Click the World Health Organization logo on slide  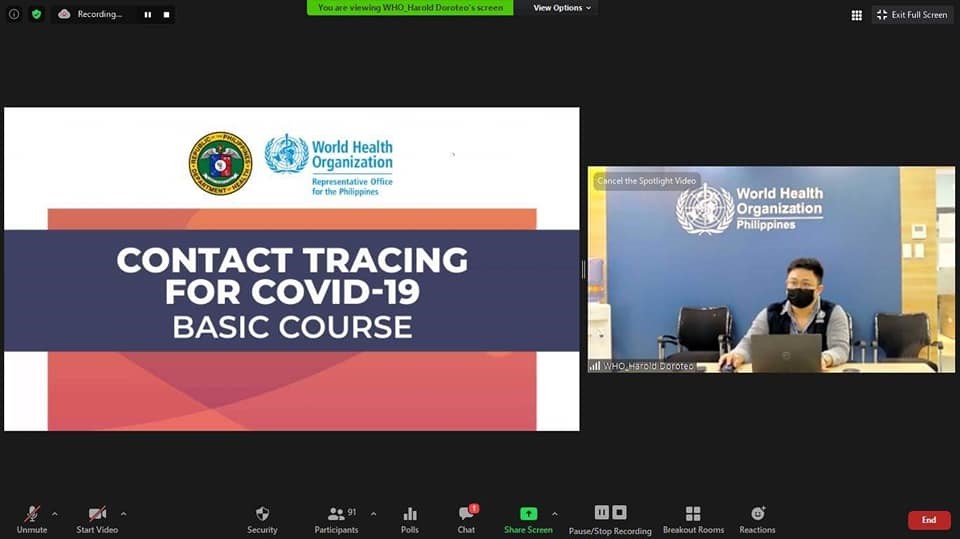click(x=329, y=164)
